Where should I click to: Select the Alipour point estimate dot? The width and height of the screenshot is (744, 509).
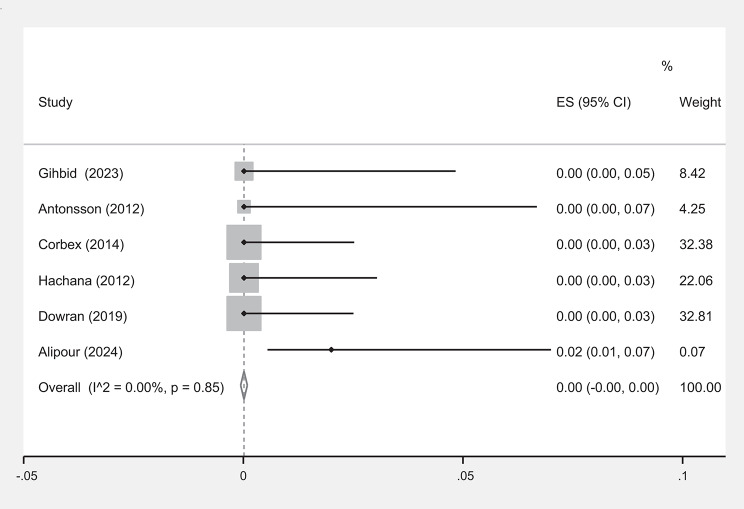tap(331, 350)
